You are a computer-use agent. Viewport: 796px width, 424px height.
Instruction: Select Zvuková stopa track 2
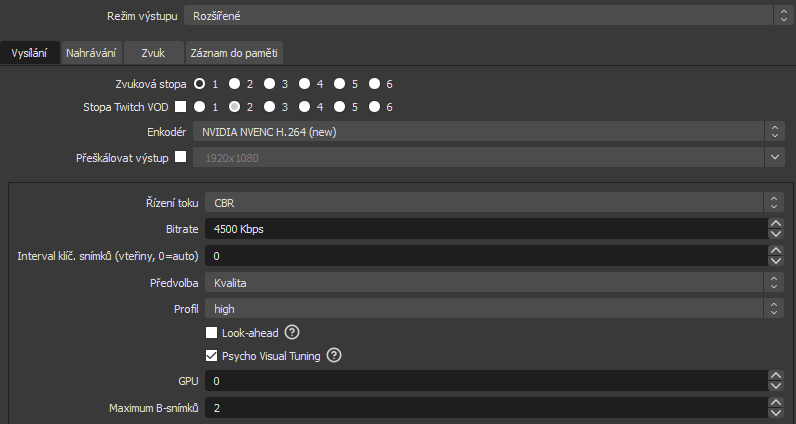(235, 84)
